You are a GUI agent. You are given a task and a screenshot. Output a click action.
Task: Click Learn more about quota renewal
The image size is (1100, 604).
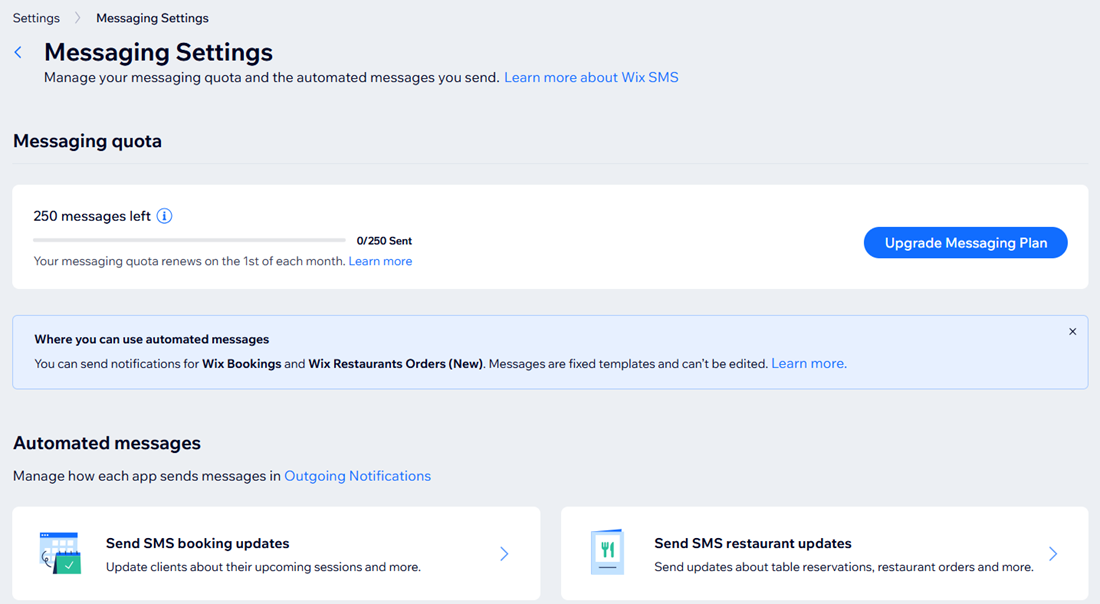tap(380, 260)
